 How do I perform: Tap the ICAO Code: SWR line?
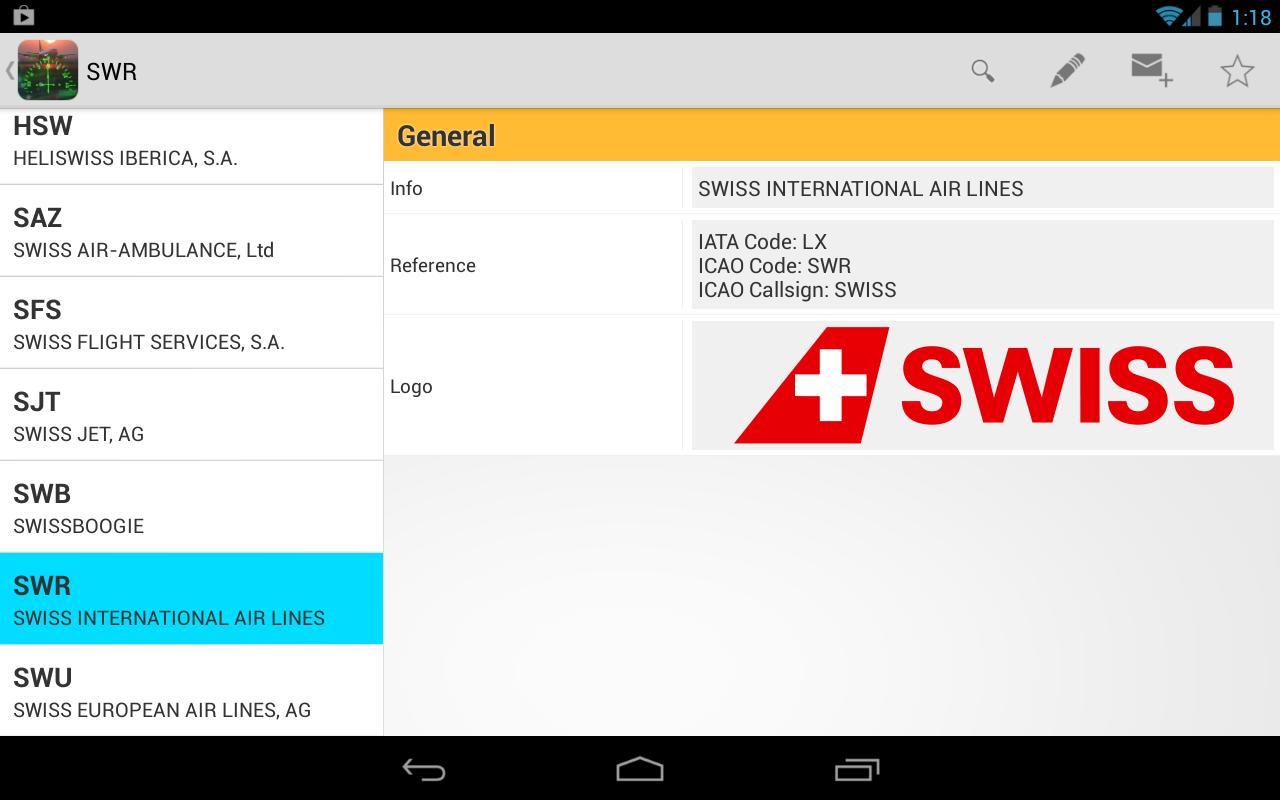(775, 266)
